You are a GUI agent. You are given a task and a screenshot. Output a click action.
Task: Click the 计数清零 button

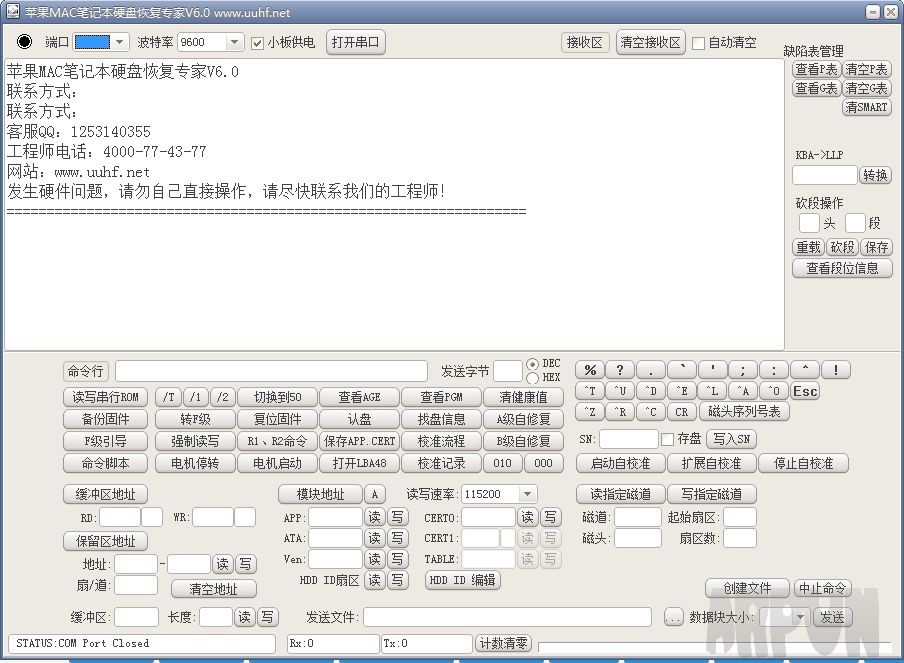point(503,643)
